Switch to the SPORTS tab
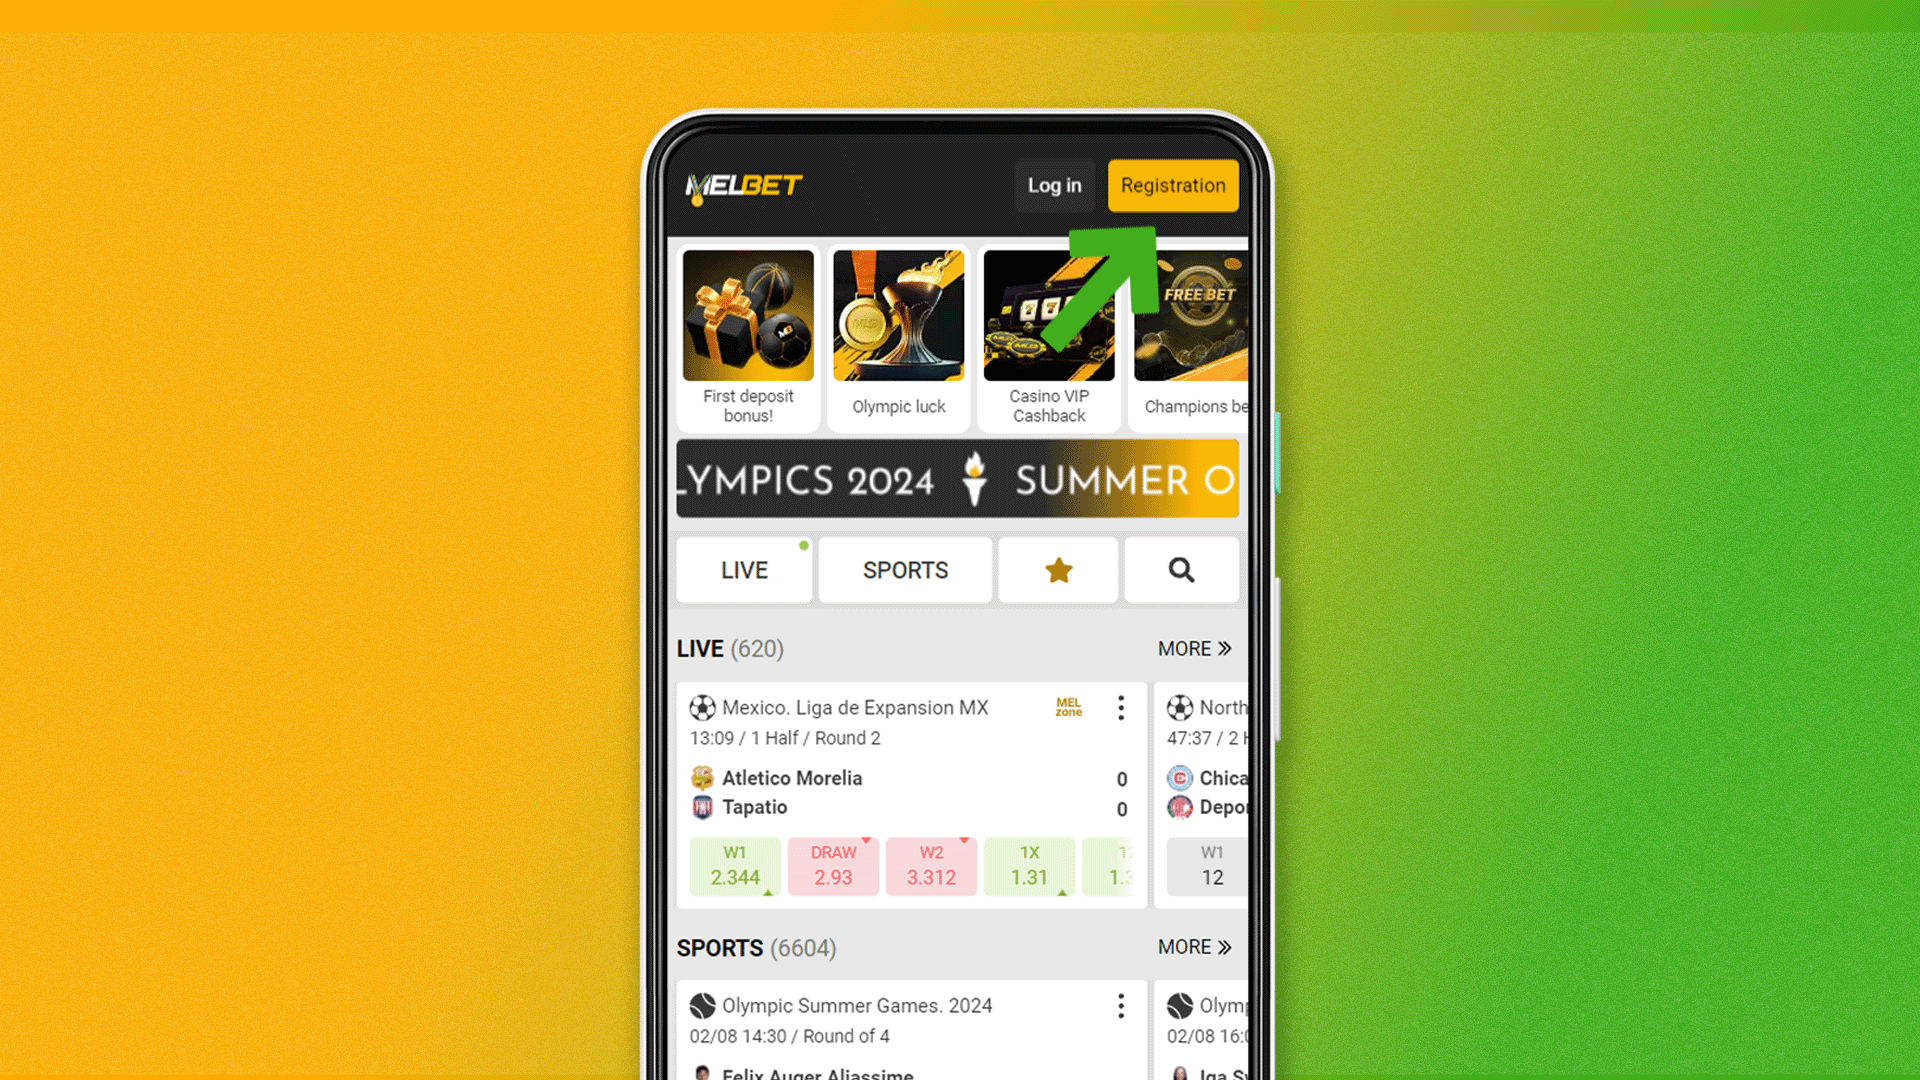Viewport: 1920px width, 1080px height. click(x=905, y=570)
